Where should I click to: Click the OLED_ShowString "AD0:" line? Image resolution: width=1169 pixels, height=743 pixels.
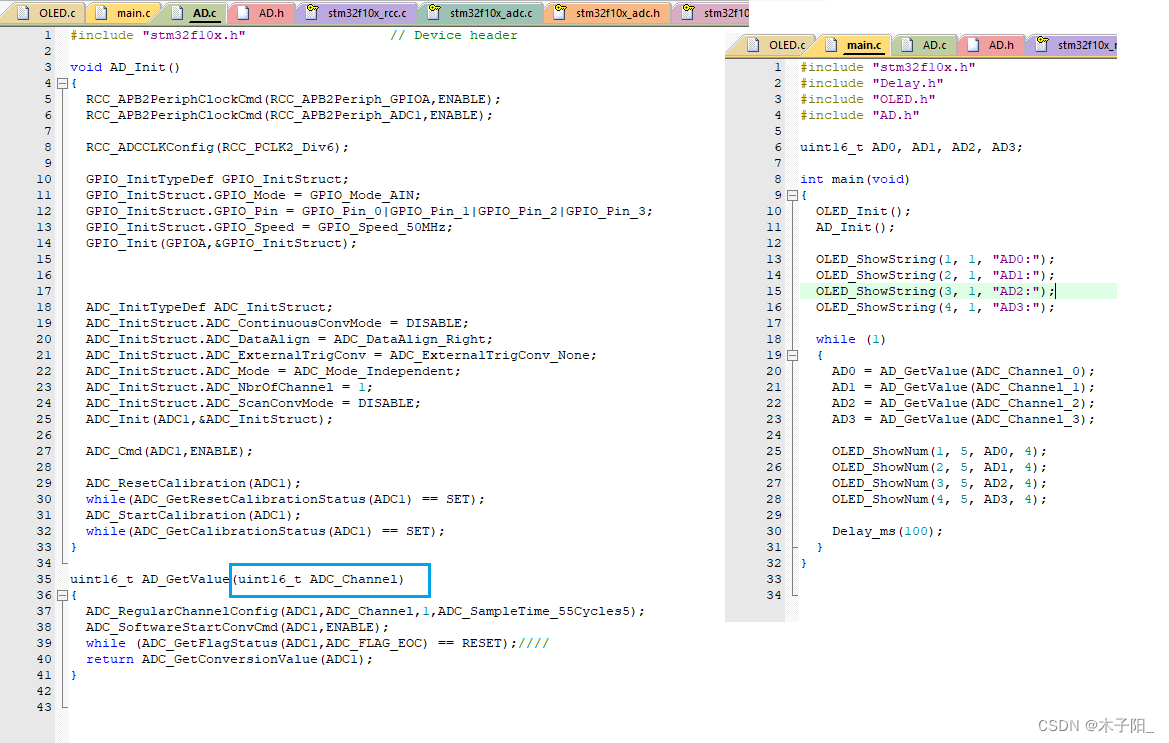point(936,259)
